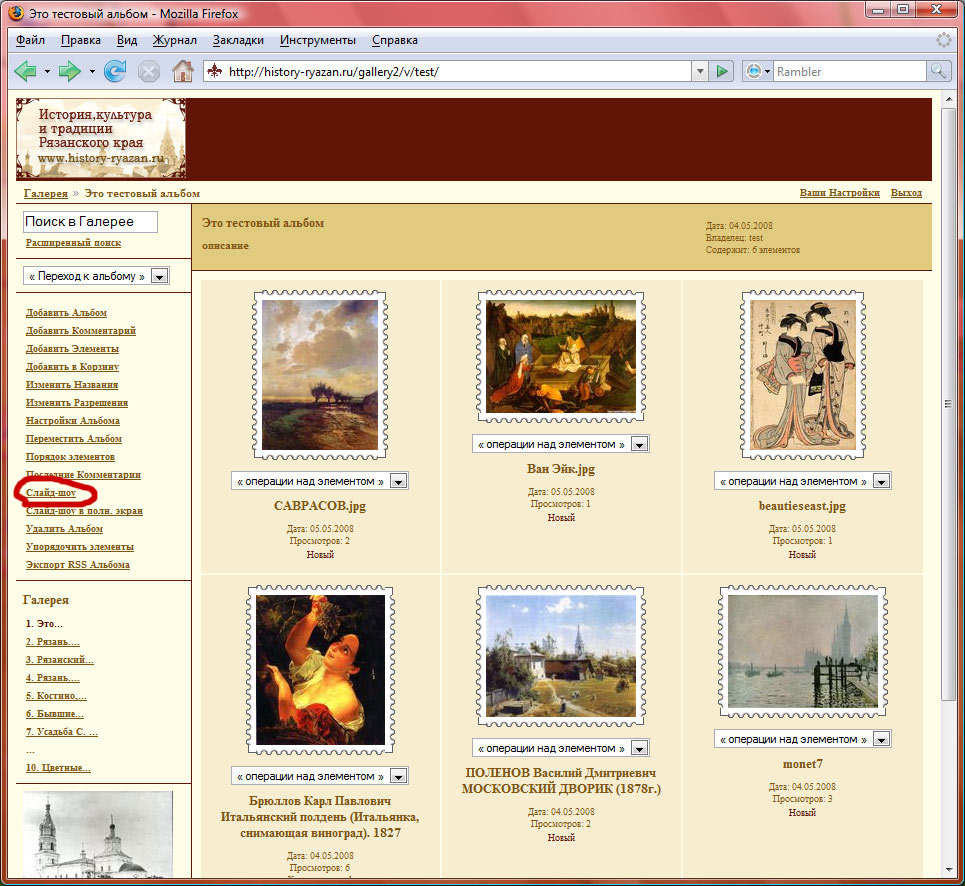The height and width of the screenshot is (886, 965).
Task: Click the Ван Эйк.jpg painting thumbnail
Action: point(561,356)
